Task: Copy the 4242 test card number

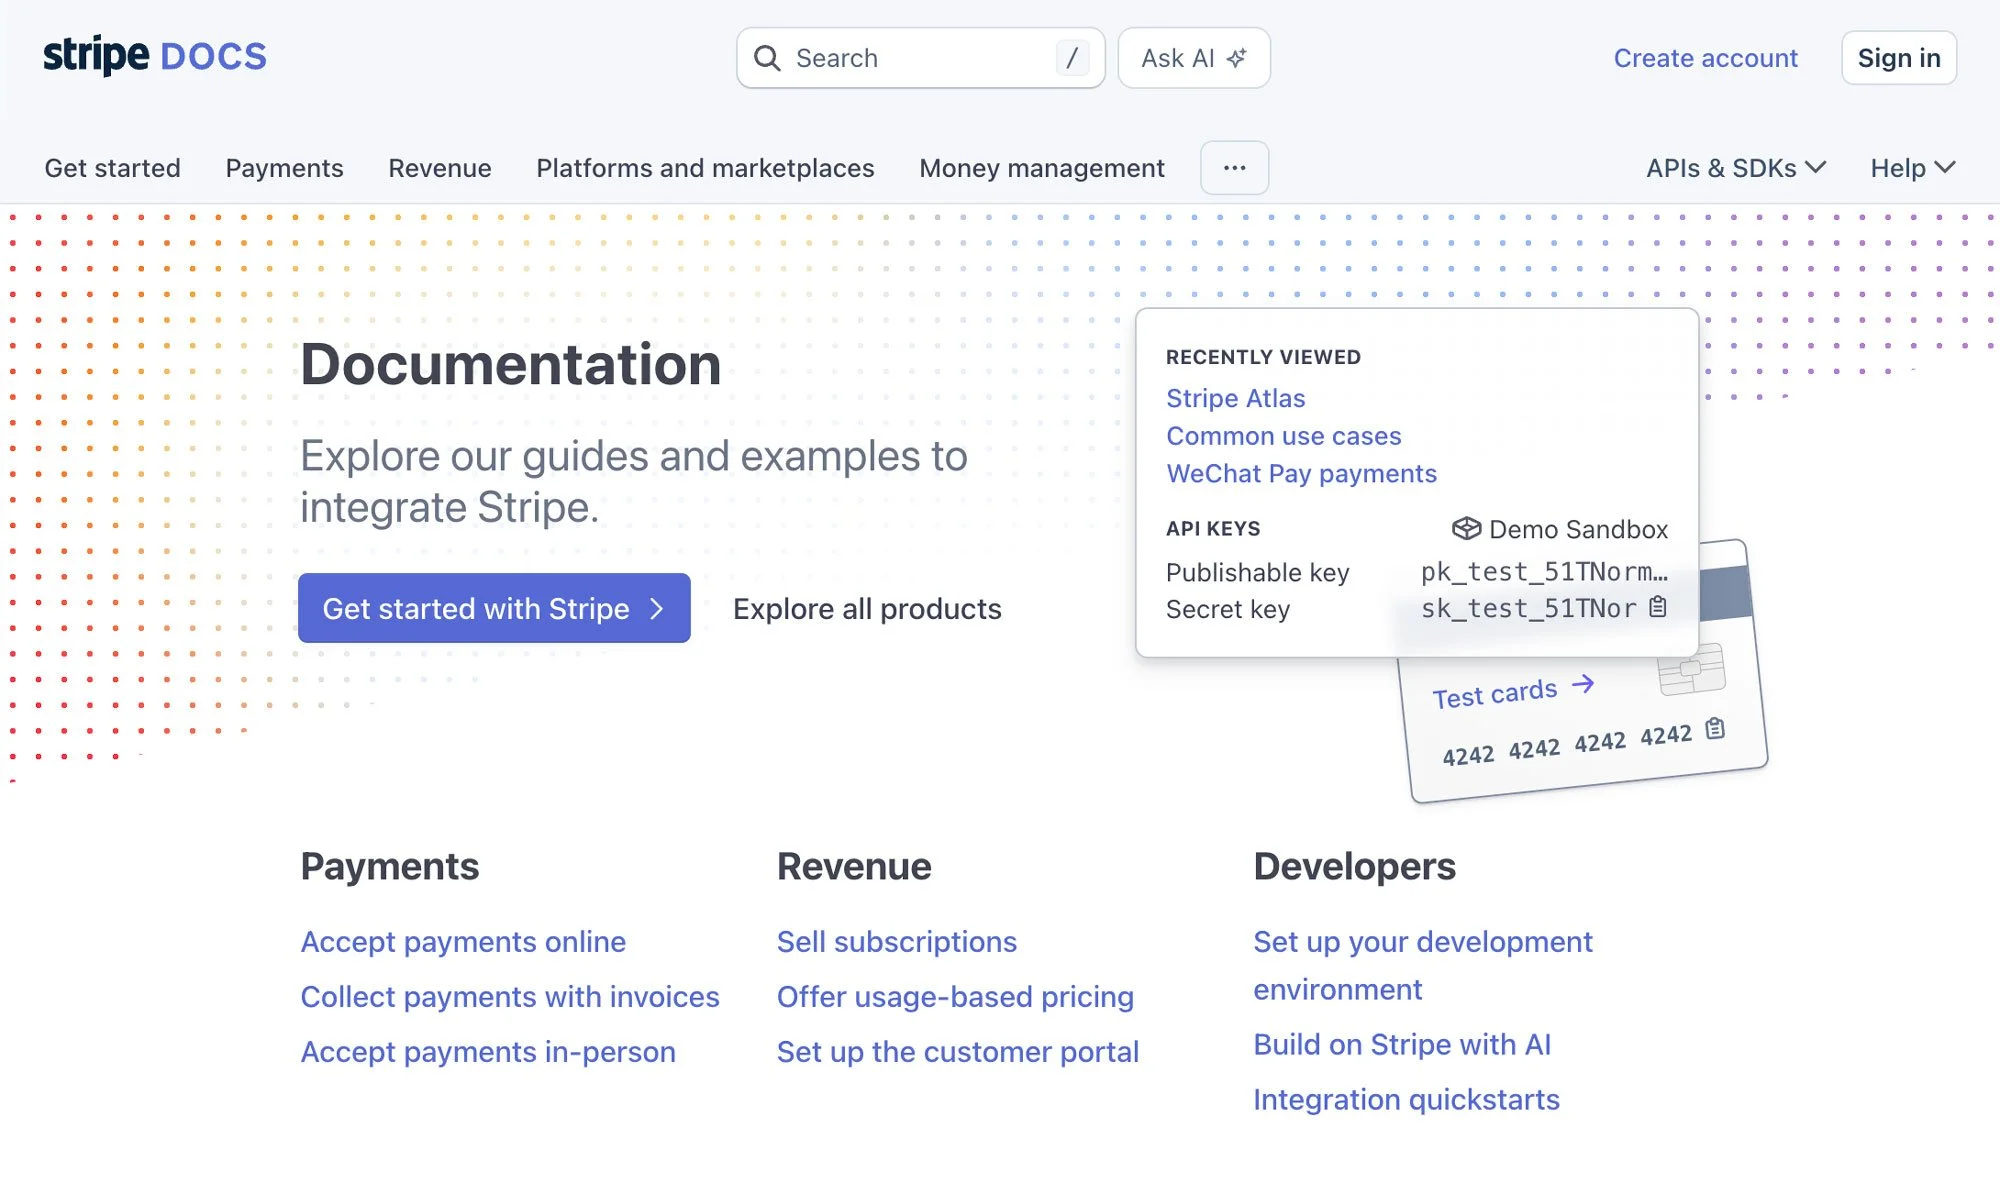Action: pos(1715,728)
